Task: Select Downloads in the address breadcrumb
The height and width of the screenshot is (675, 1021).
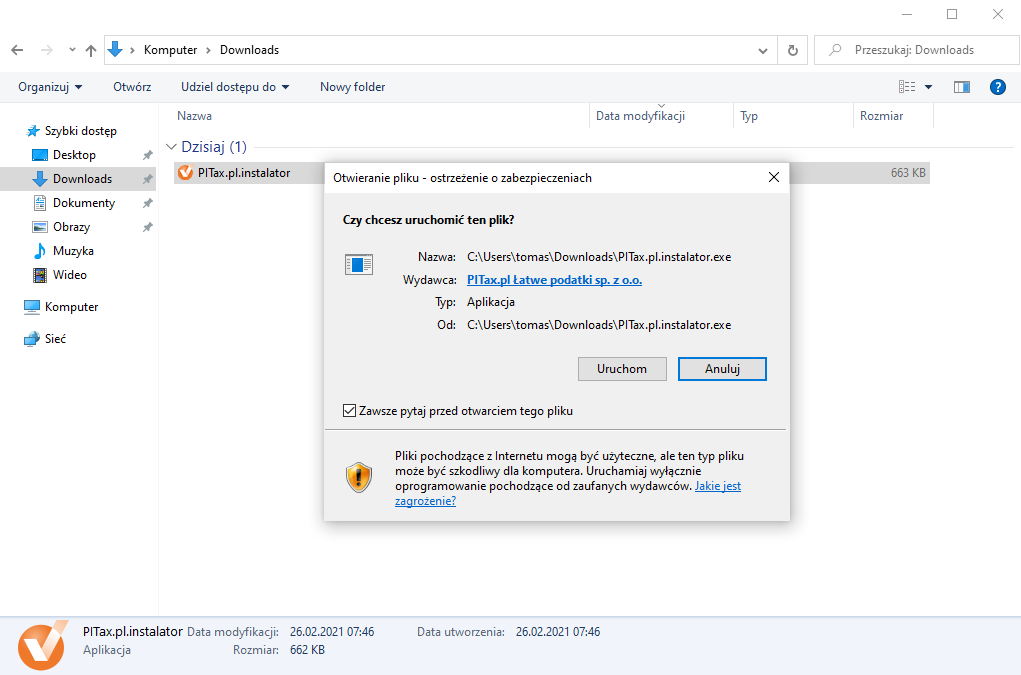Action: coord(249,50)
